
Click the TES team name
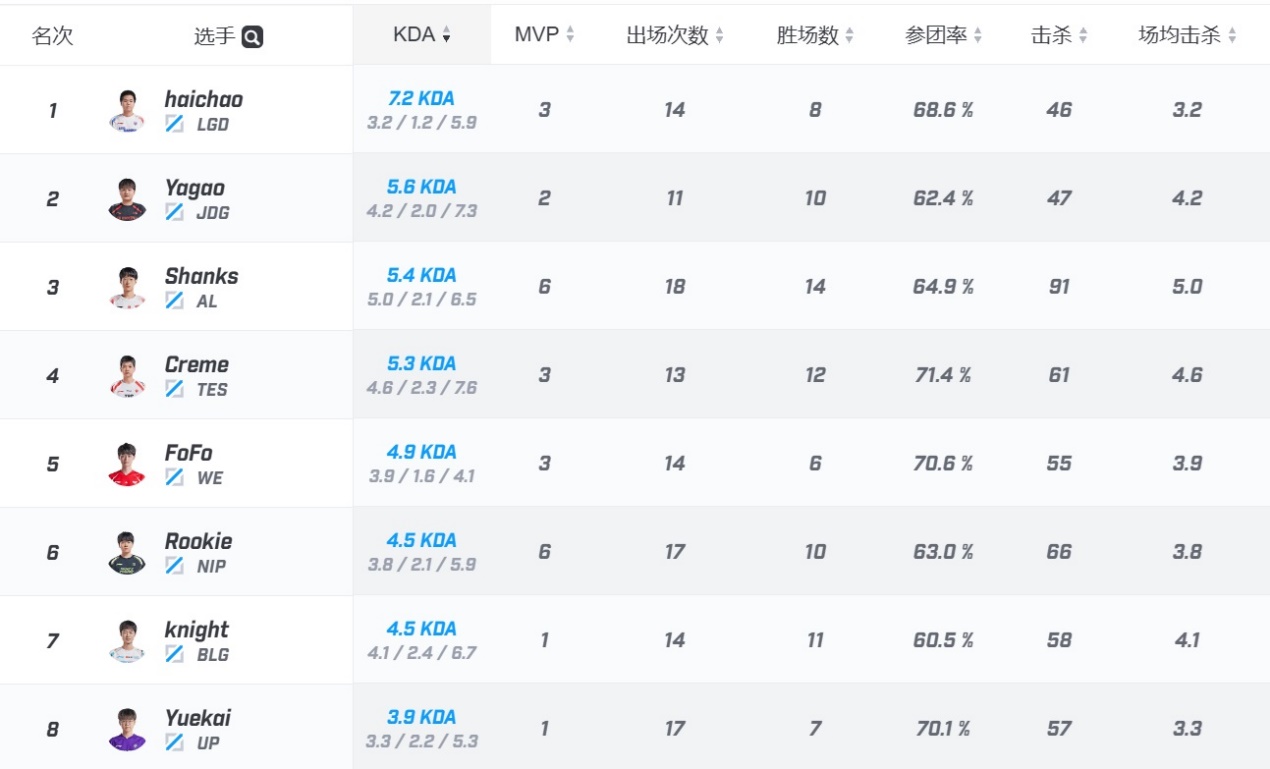coord(212,390)
